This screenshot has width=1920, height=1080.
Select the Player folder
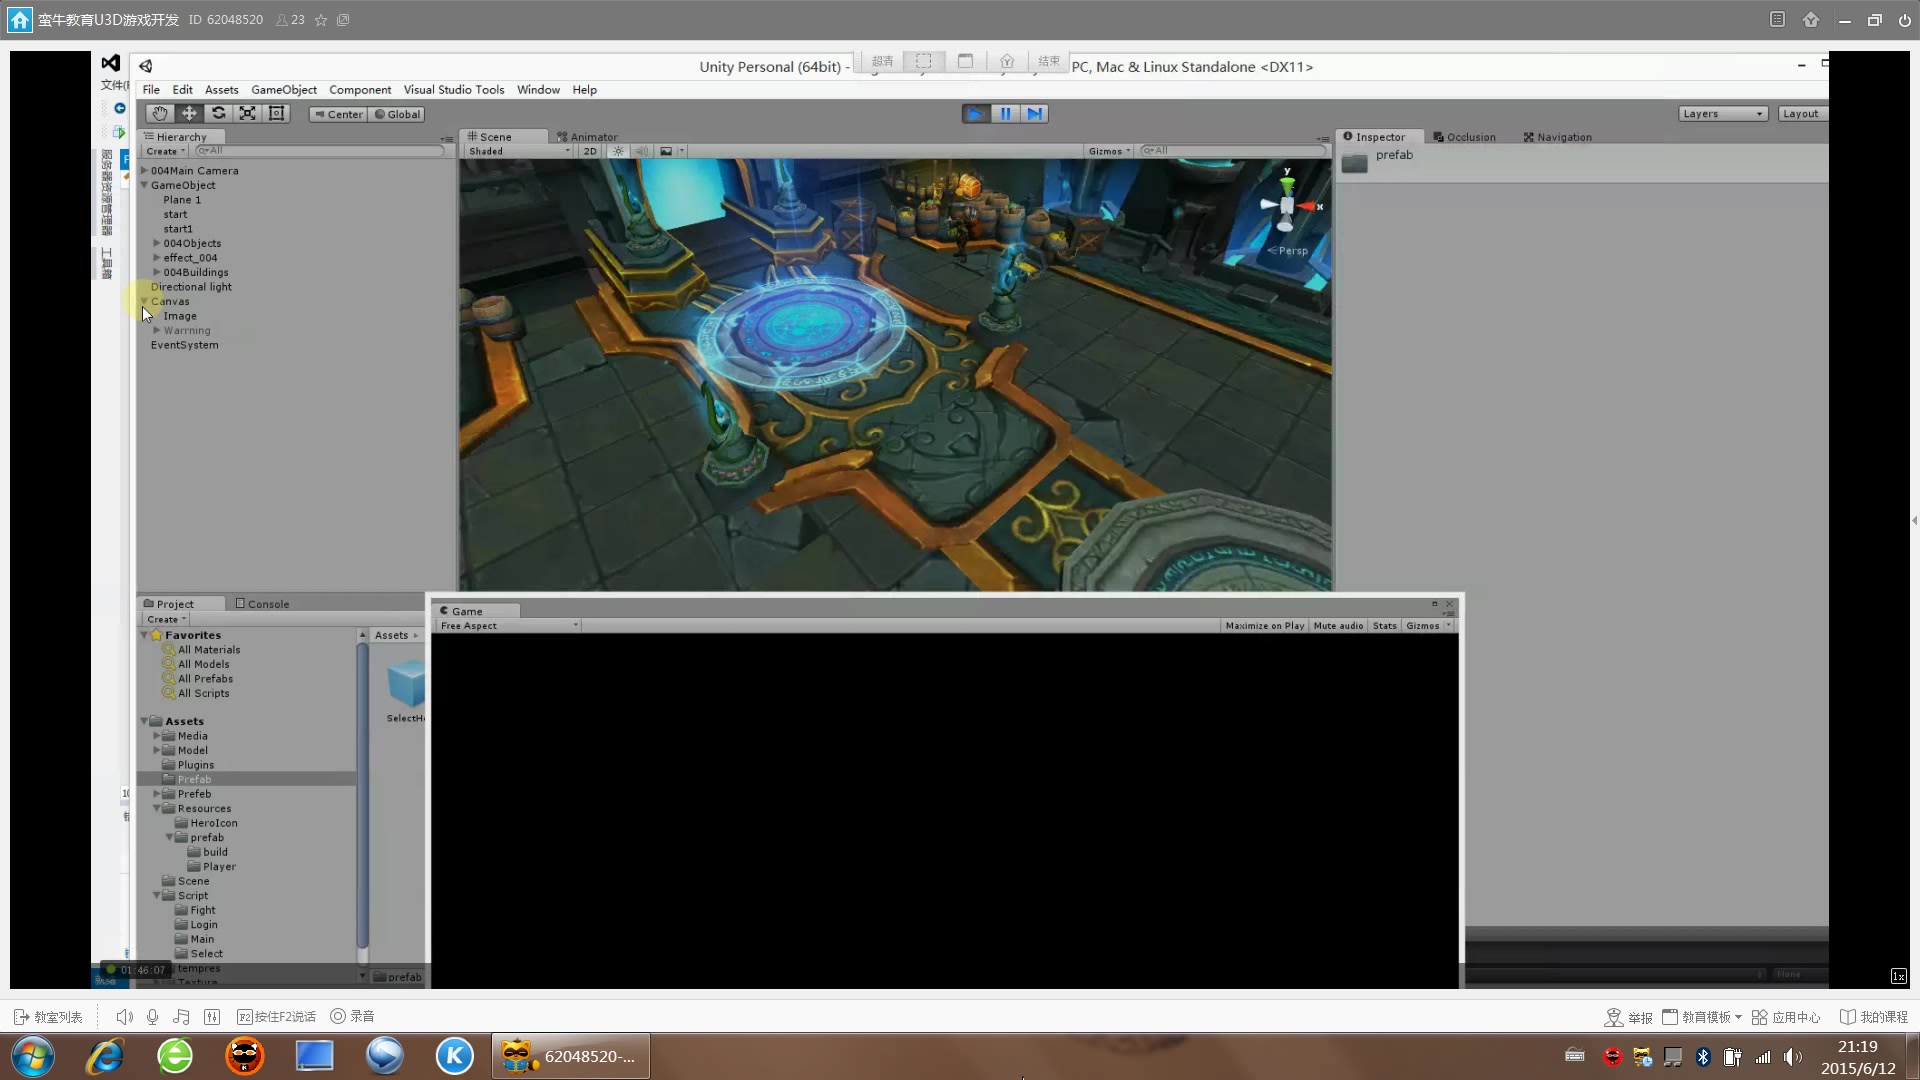[x=219, y=867]
